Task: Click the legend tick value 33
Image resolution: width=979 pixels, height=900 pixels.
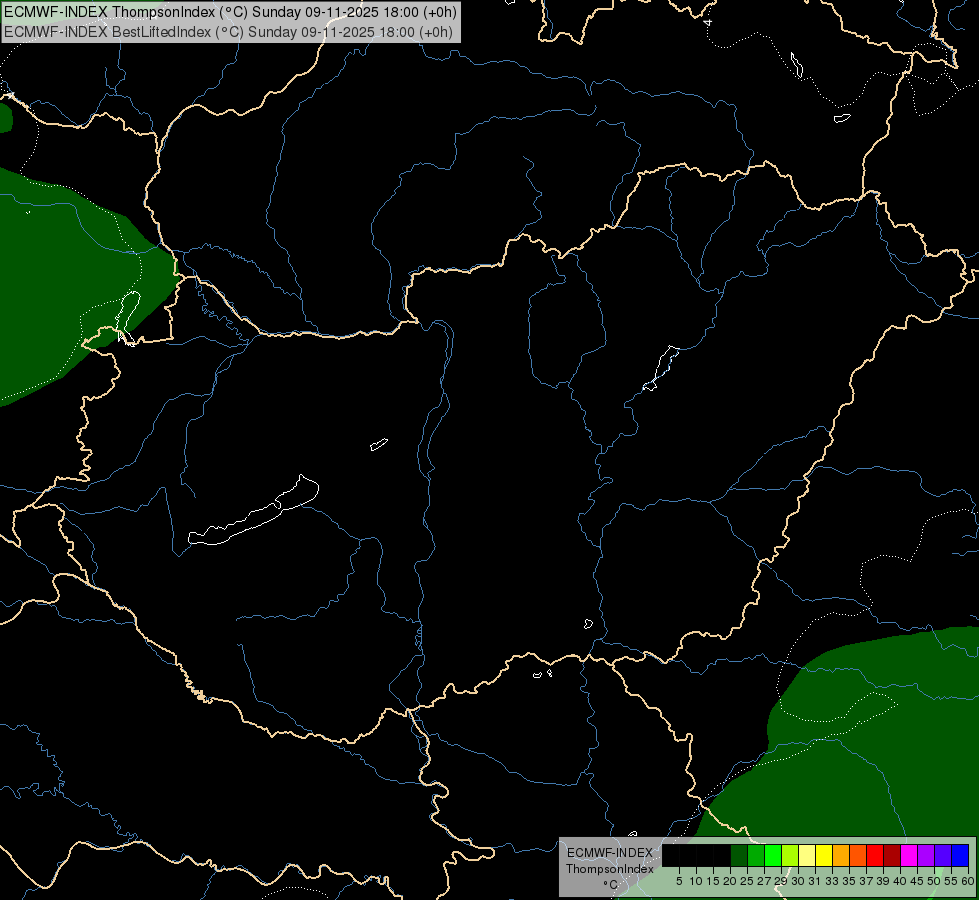Action: click(x=832, y=881)
